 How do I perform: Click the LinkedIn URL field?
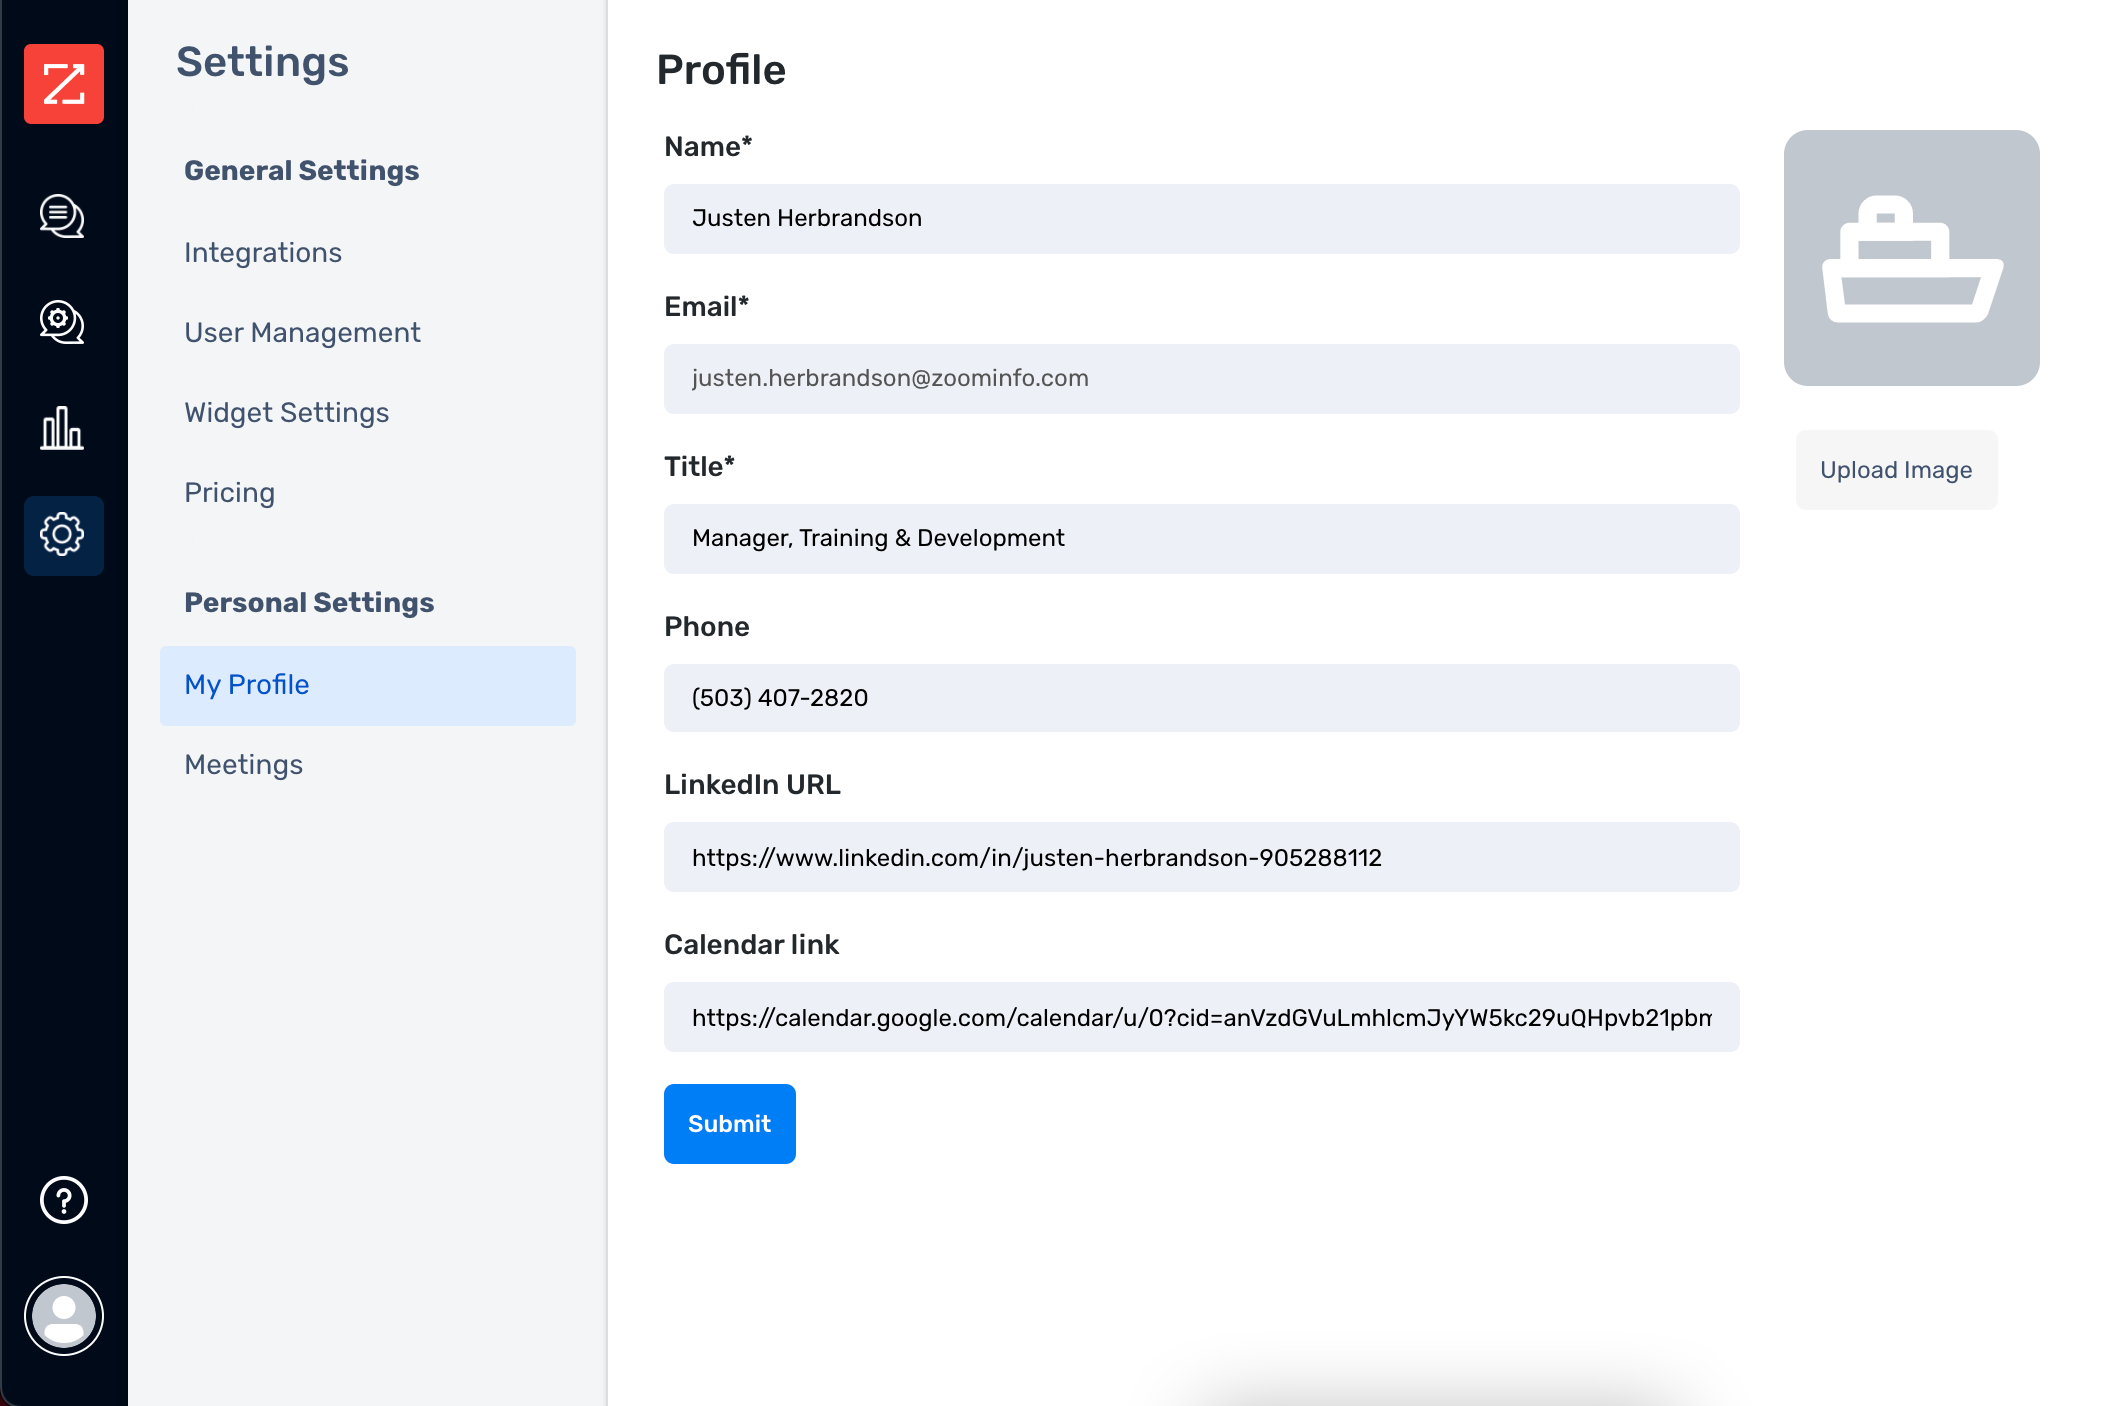click(x=1200, y=857)
